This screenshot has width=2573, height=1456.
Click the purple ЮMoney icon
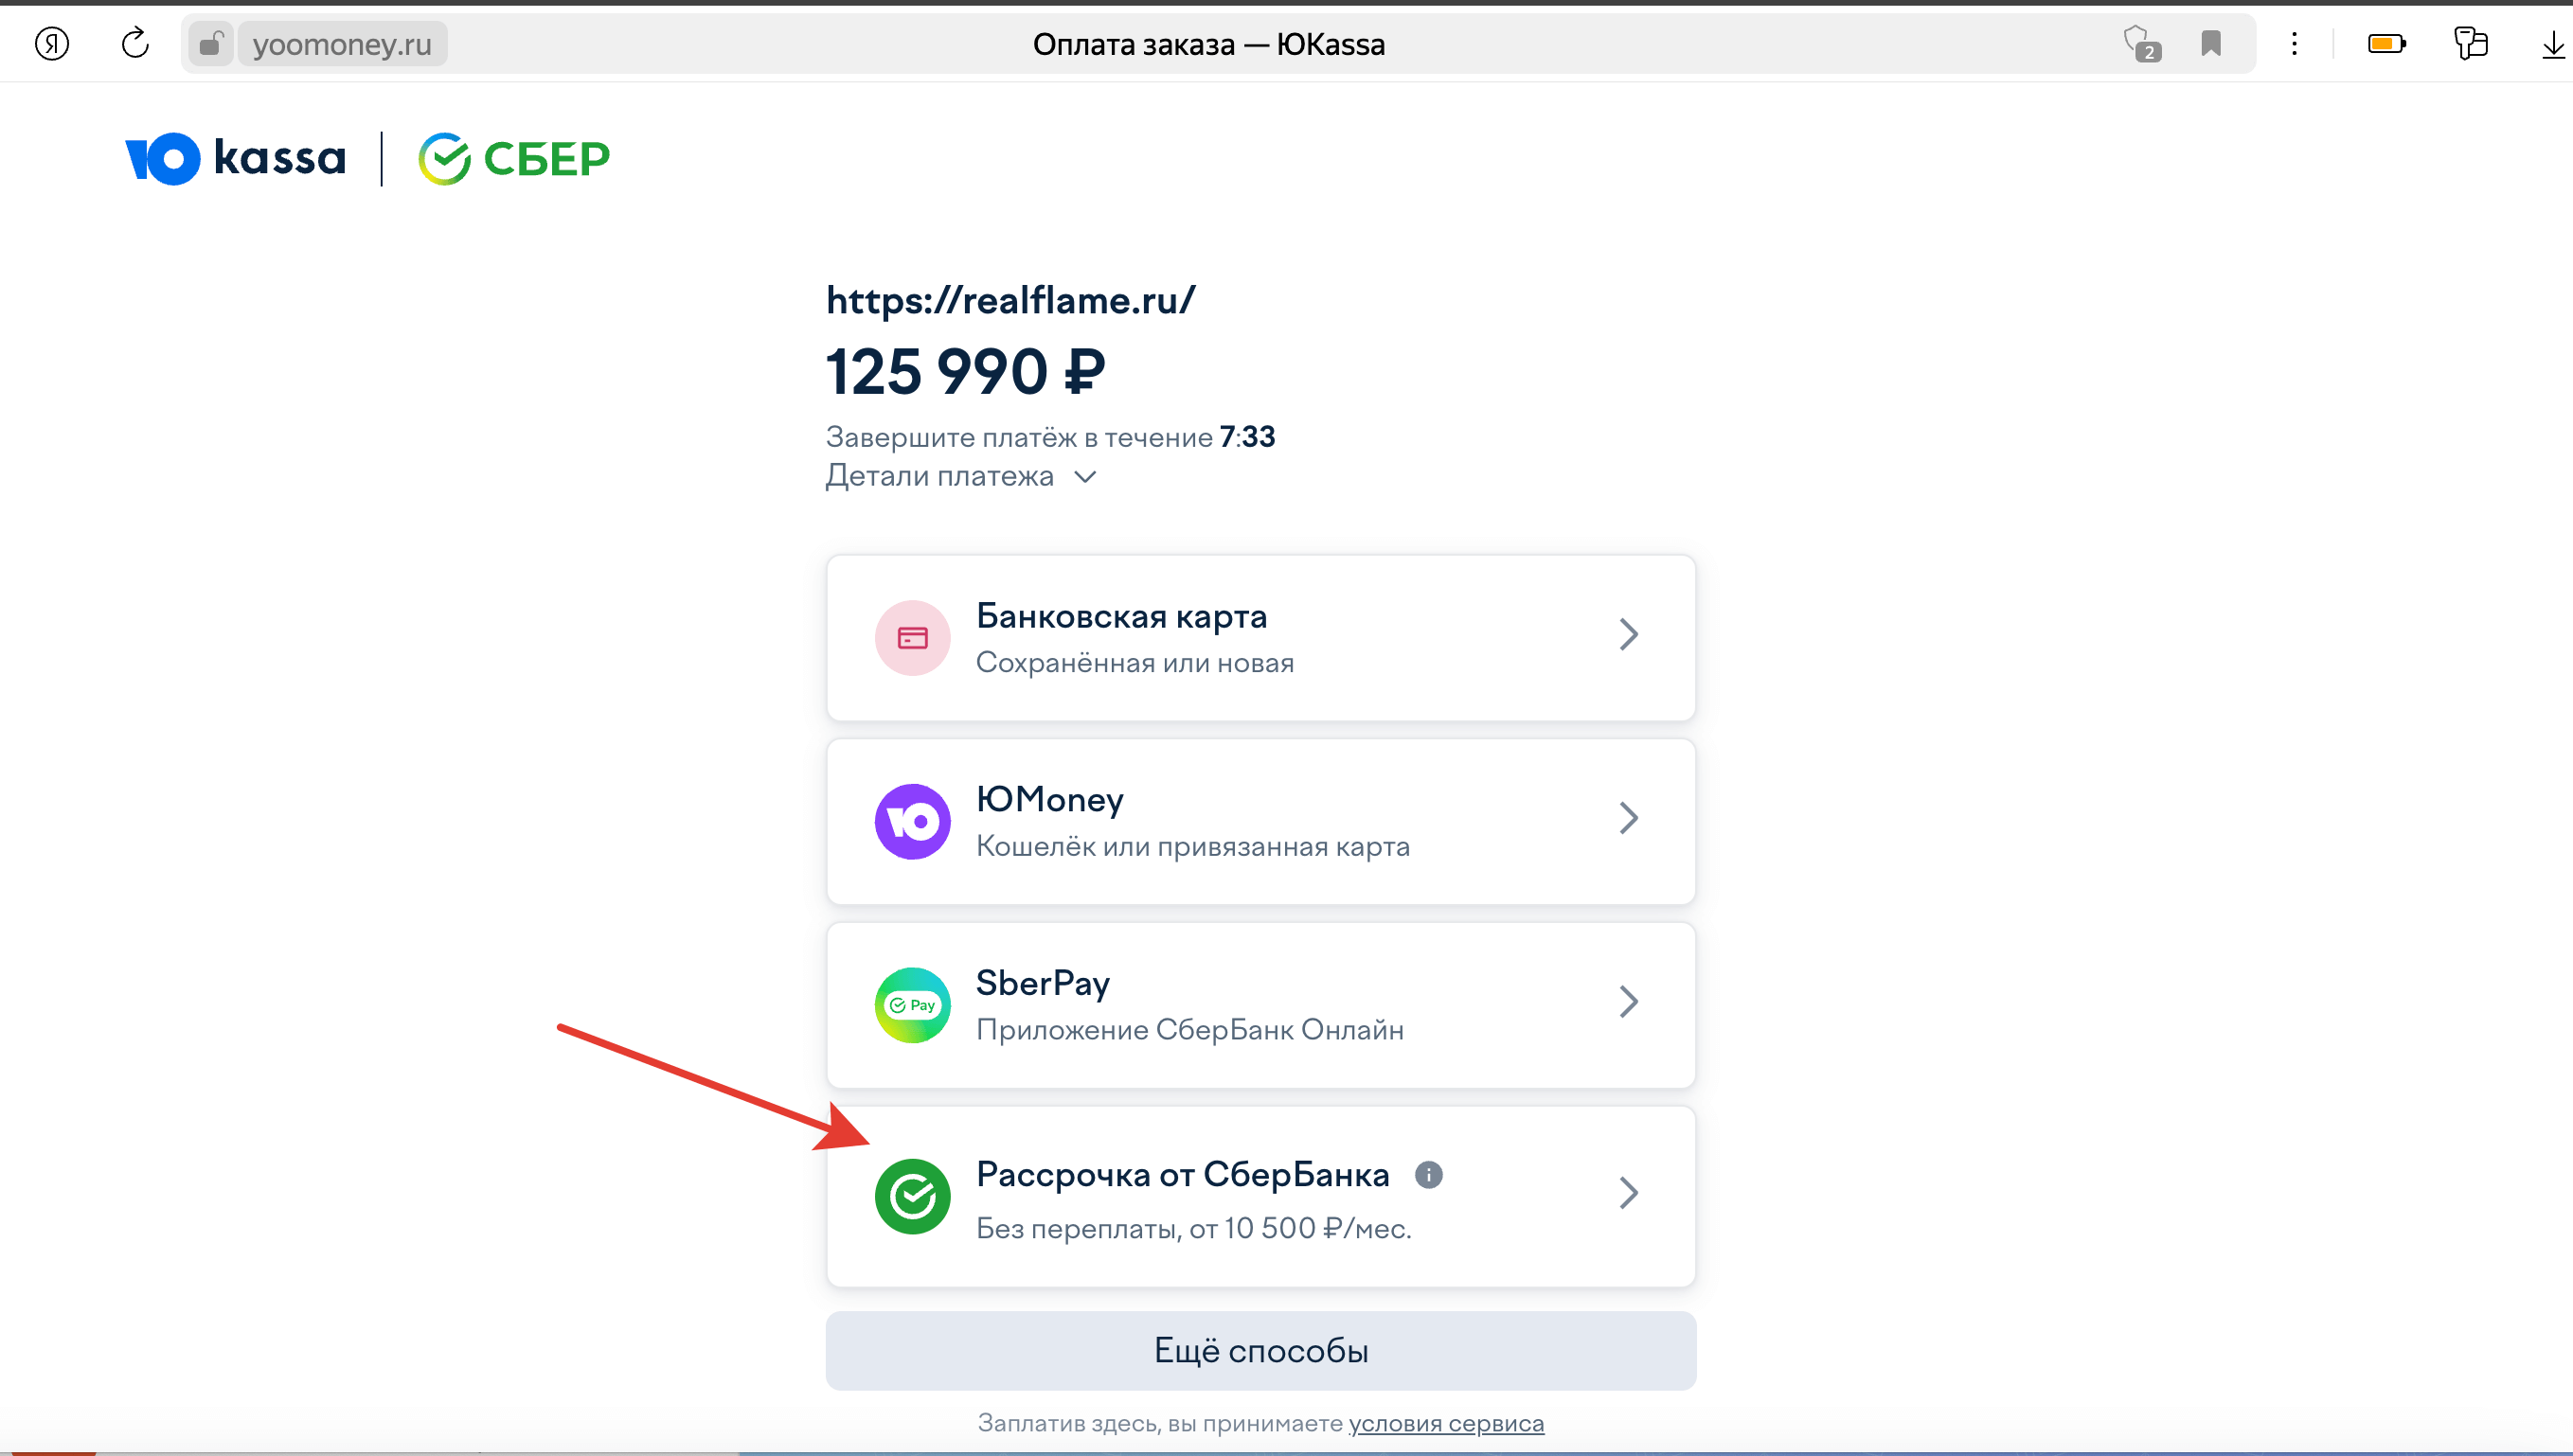point(912,821)
